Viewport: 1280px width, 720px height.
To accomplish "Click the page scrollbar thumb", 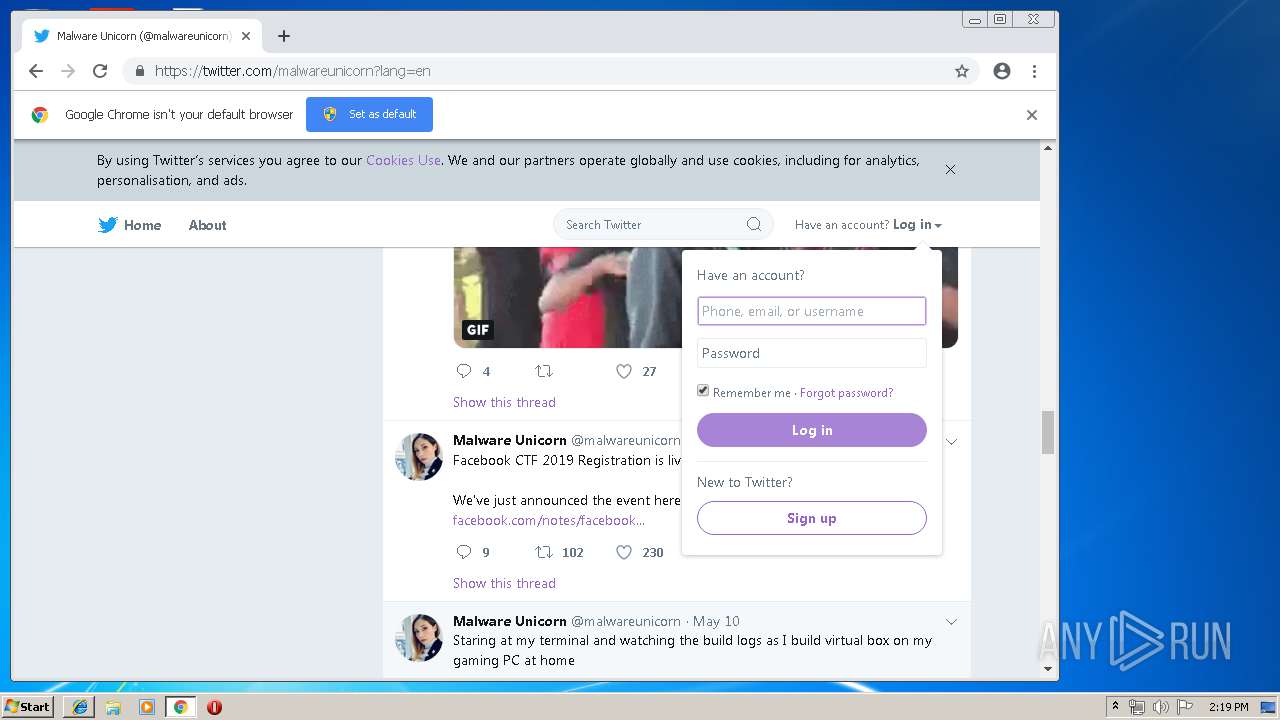I will (x=1048, y=432).
